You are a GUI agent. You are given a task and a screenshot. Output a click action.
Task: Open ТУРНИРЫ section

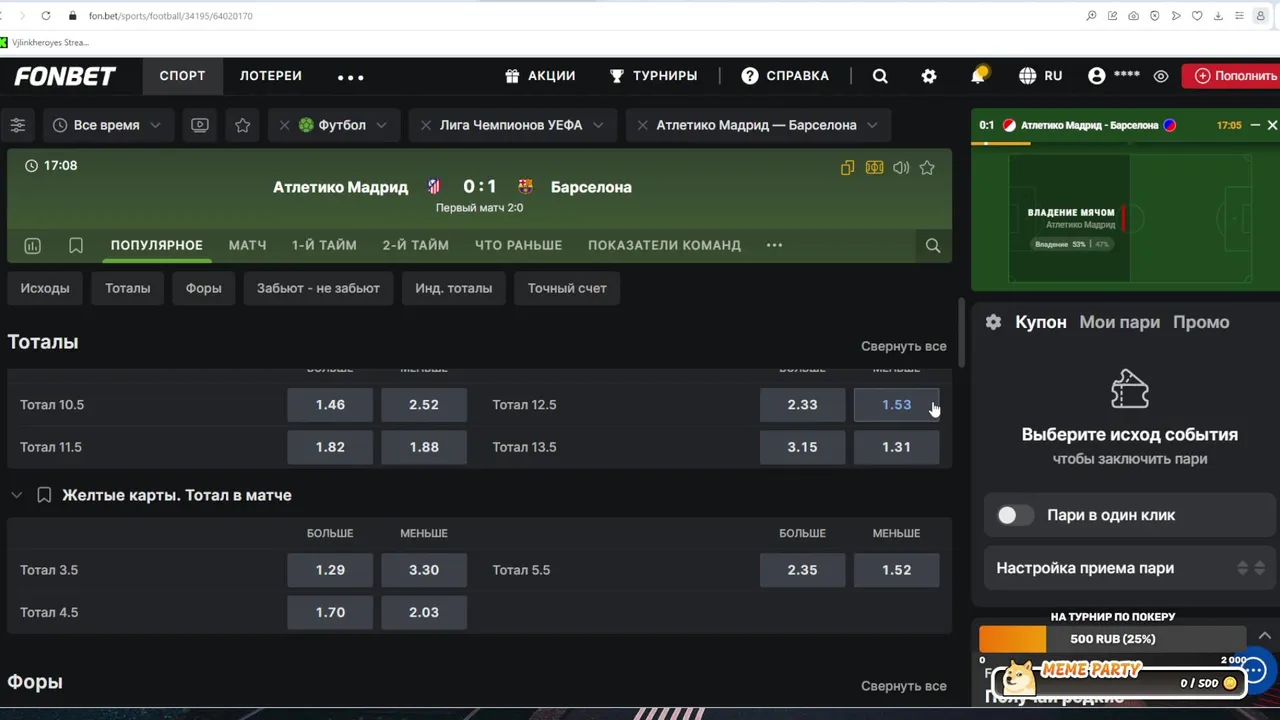pyautogui.click(x=653, y=76)
